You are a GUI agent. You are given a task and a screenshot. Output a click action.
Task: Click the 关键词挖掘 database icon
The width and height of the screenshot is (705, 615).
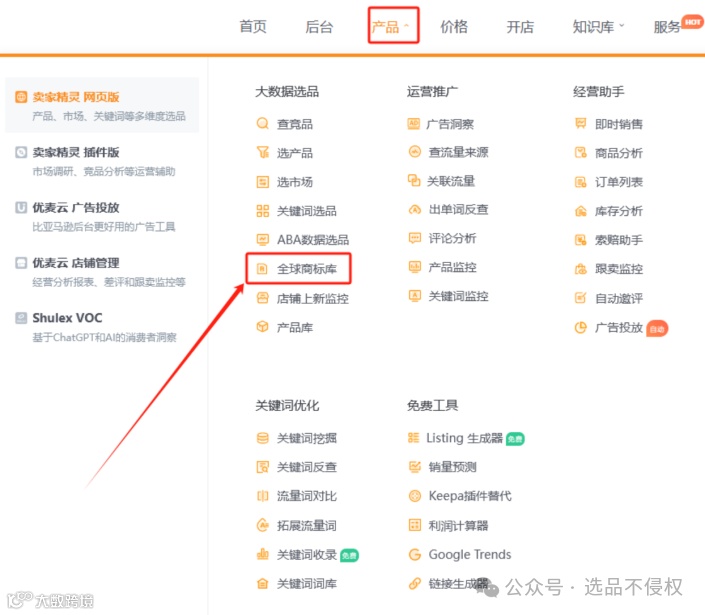[x=263, y=438]
